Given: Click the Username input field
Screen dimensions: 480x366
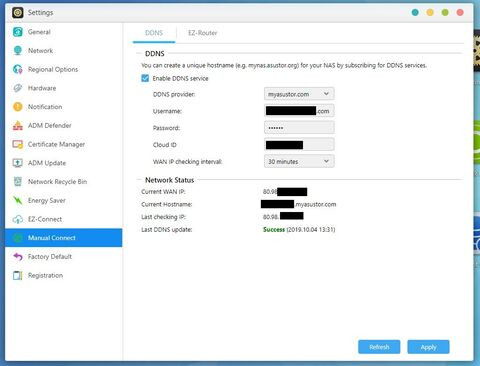Looking at the screenshot, I should 299,111.
